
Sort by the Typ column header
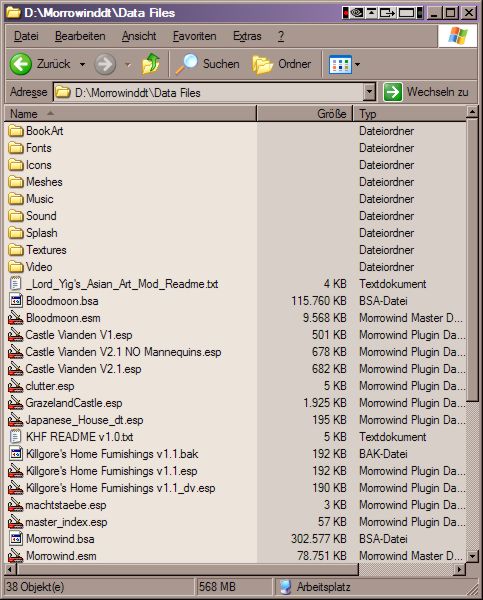[410, 114]
